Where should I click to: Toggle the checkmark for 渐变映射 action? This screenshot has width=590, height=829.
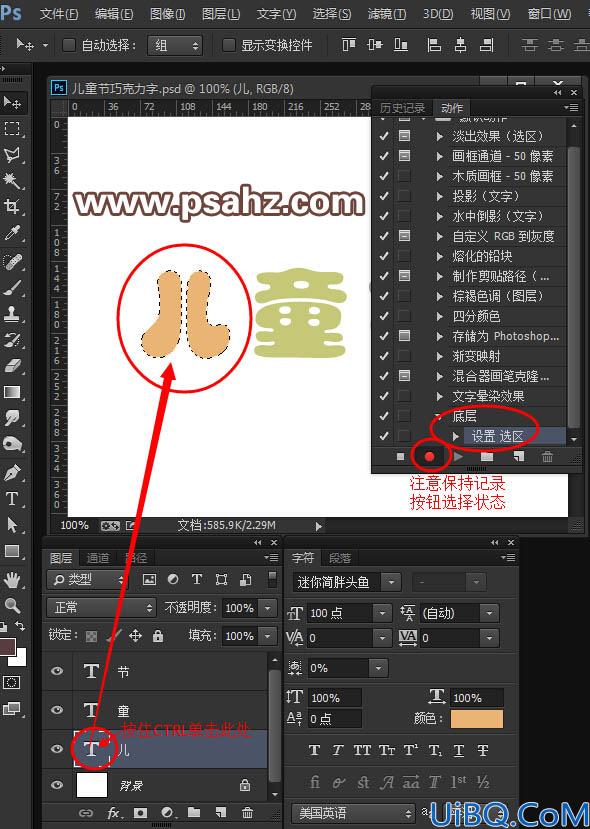click(x=384, y=356)
